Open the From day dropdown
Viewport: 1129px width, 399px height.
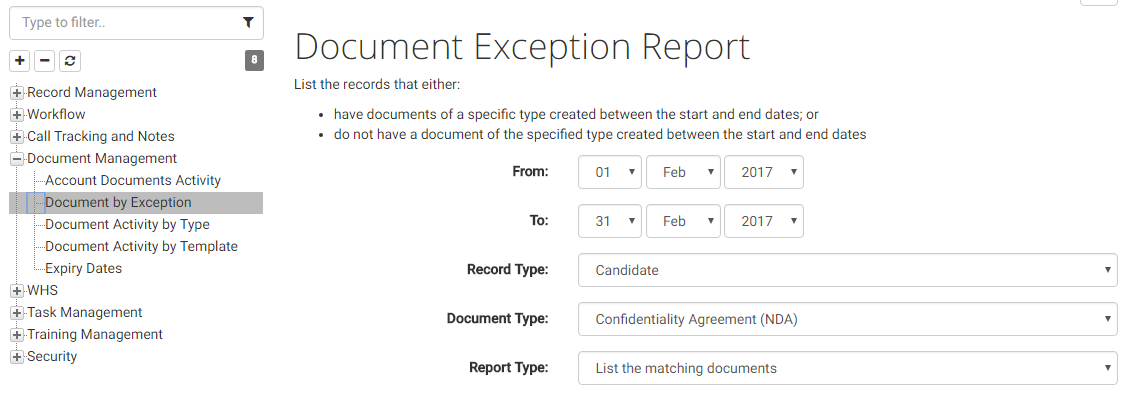610,172
